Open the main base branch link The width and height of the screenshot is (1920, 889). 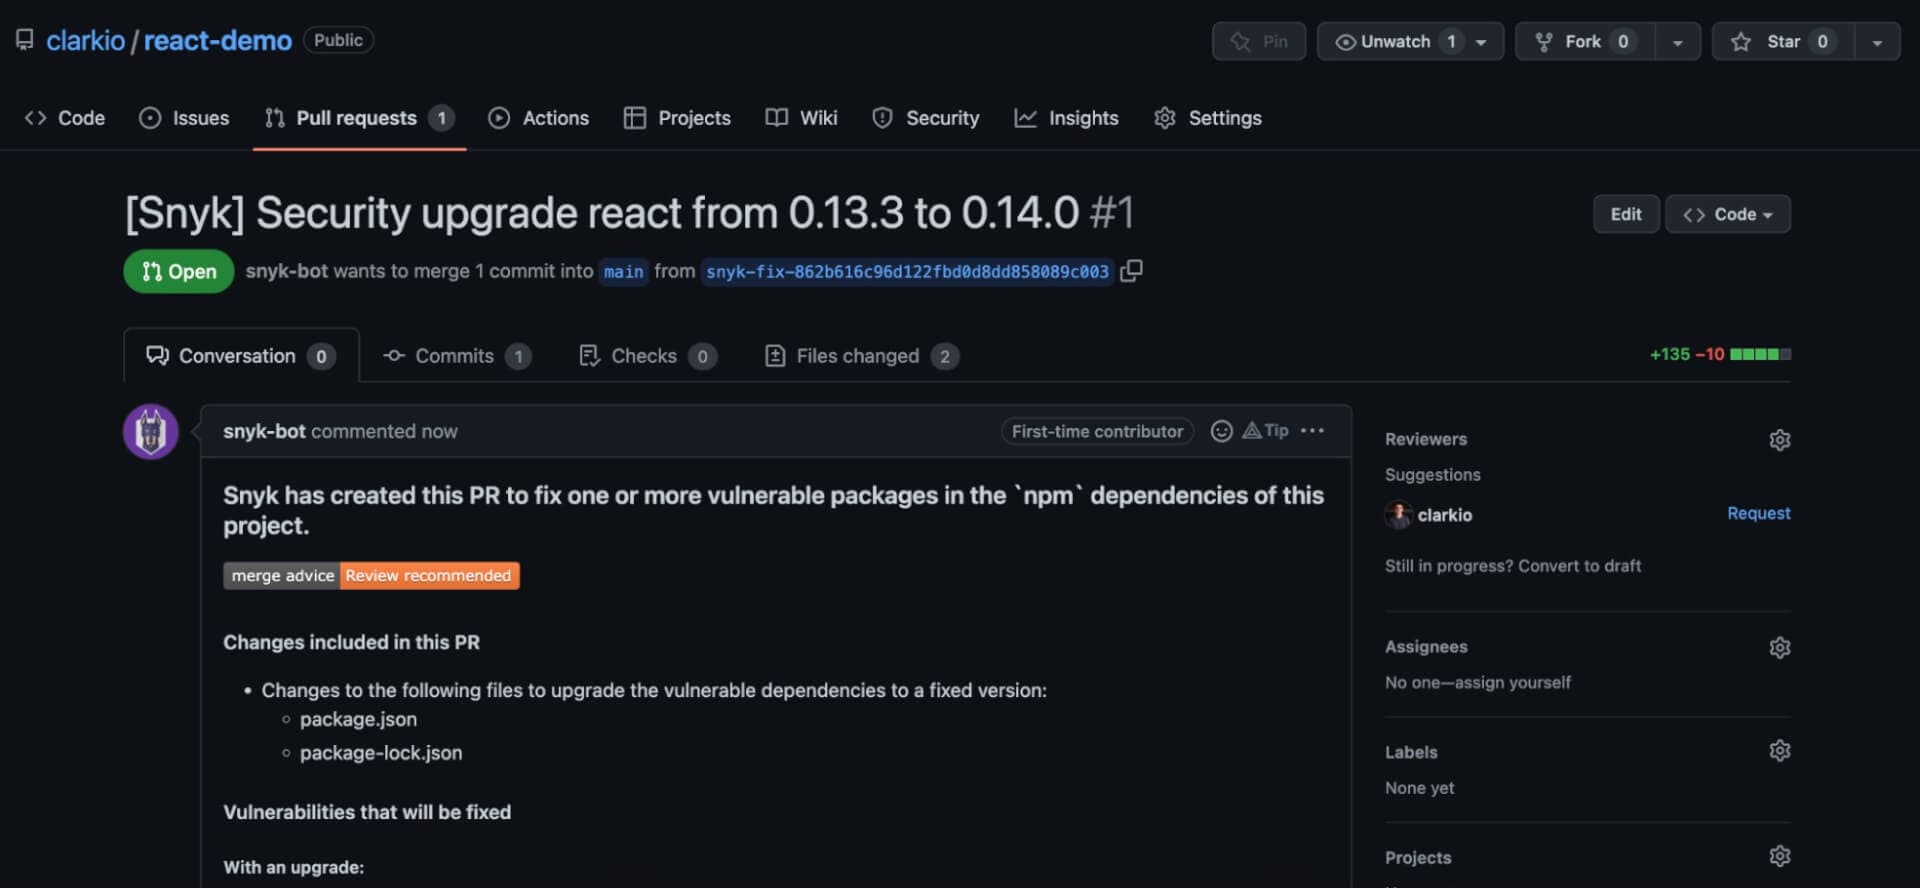tap(624, 272)
